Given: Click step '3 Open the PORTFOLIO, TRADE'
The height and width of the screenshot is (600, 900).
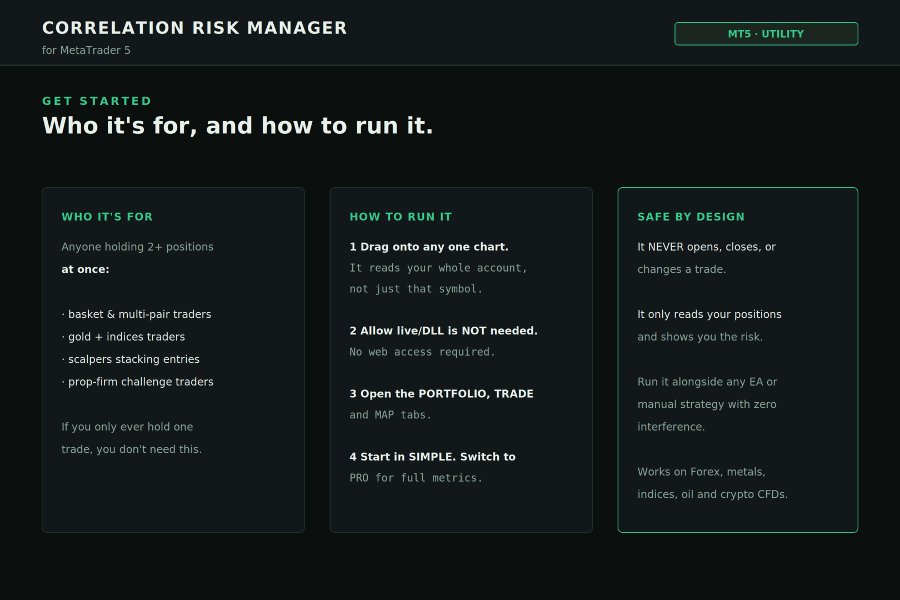Looking at the screenshot, I should coord(441,394).
